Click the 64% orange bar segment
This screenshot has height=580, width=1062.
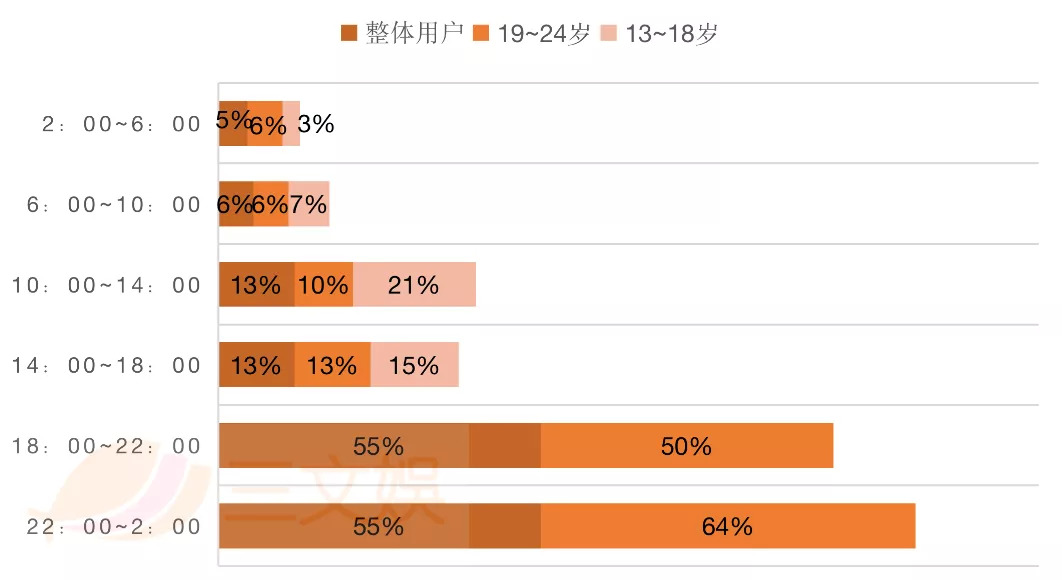click(x=727, y=527)
